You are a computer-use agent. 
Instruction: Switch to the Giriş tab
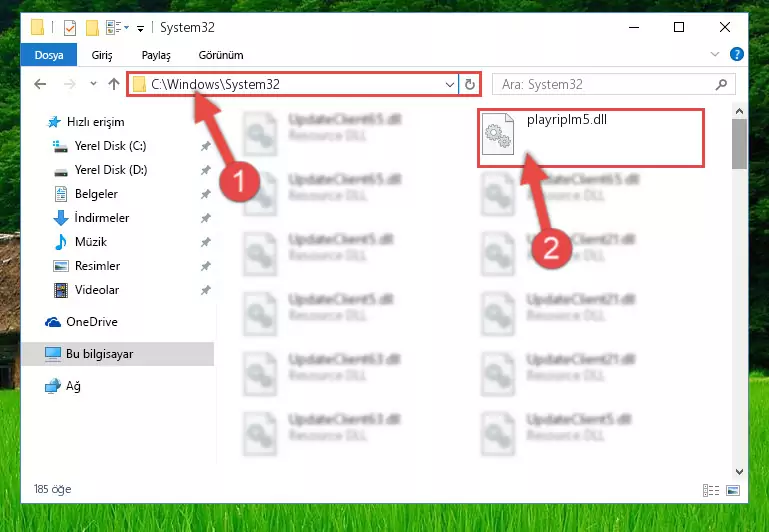tap(102, 55)
